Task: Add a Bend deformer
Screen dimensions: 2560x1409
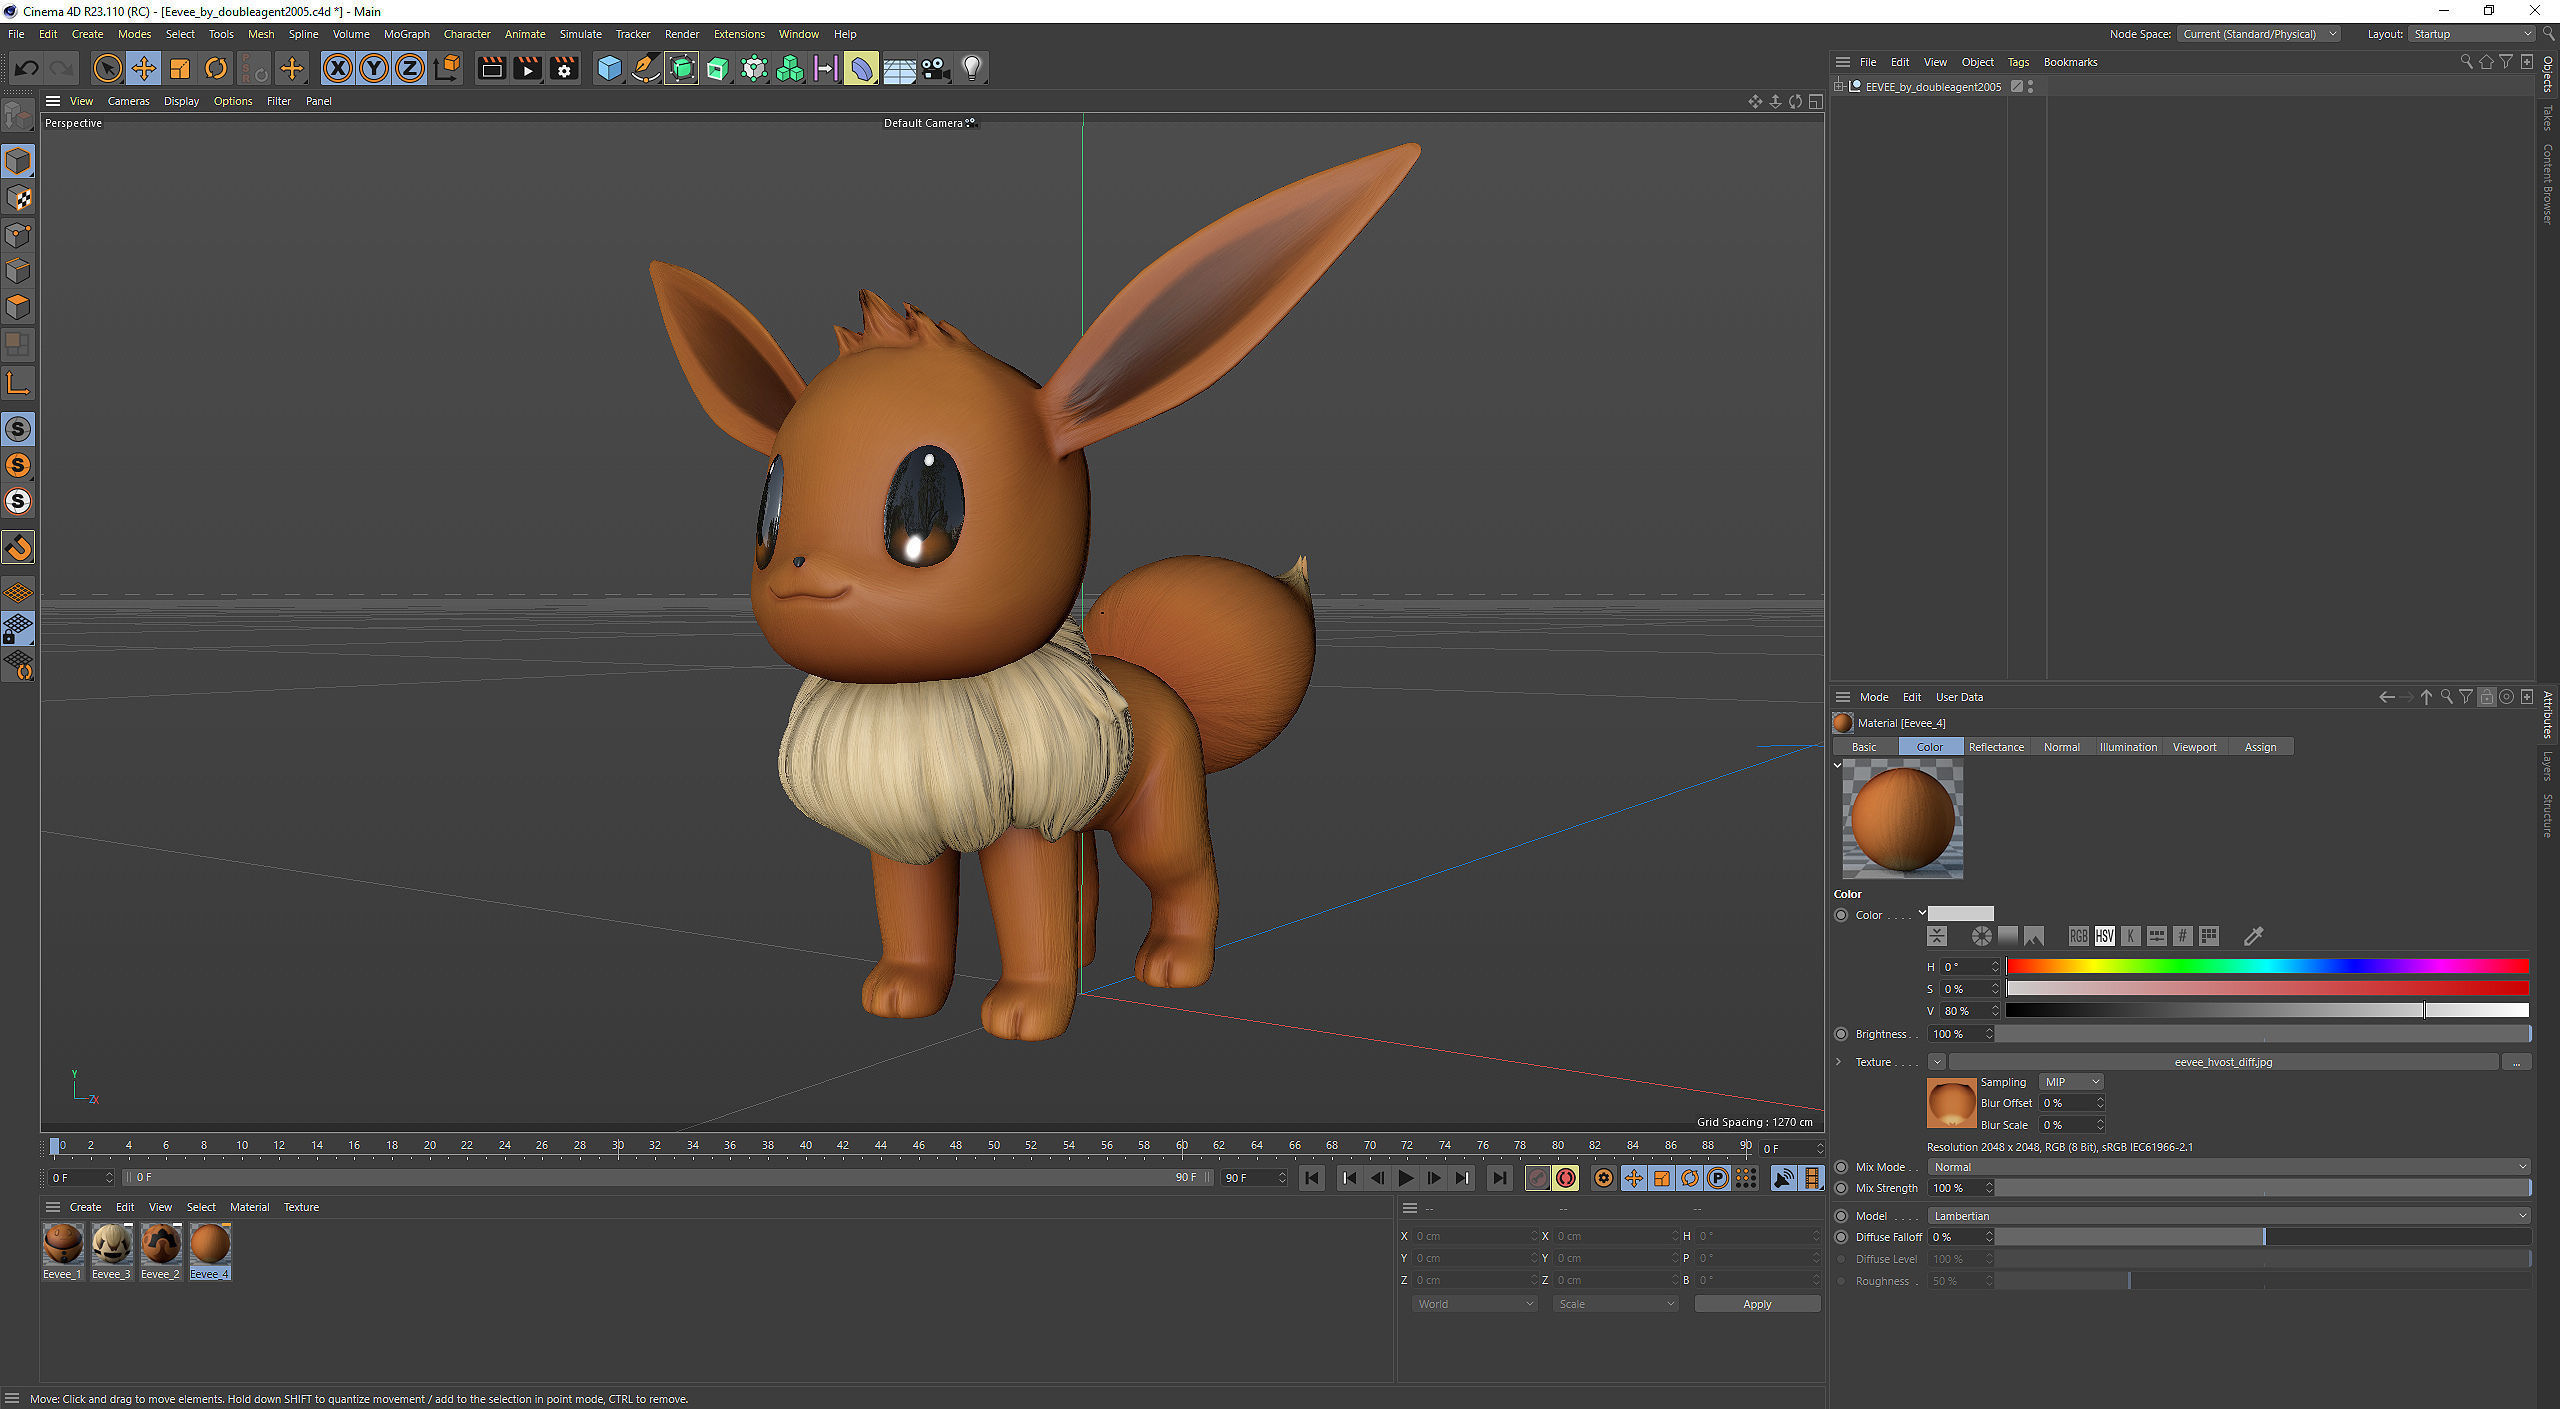Action: pyautogui.click(x=860, y=68)
